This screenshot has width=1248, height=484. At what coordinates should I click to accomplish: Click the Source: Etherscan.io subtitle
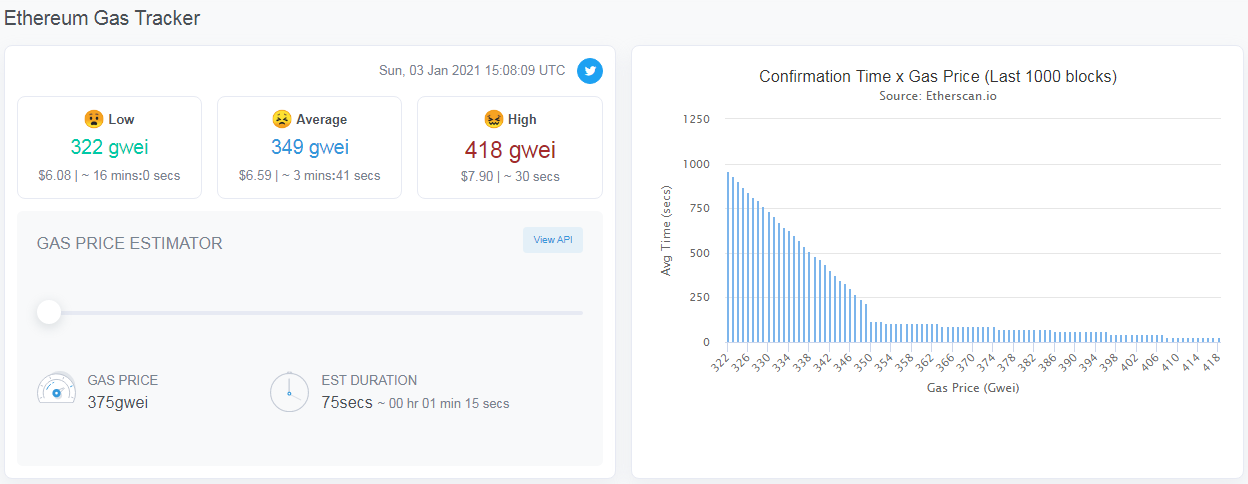click(938, 97)
